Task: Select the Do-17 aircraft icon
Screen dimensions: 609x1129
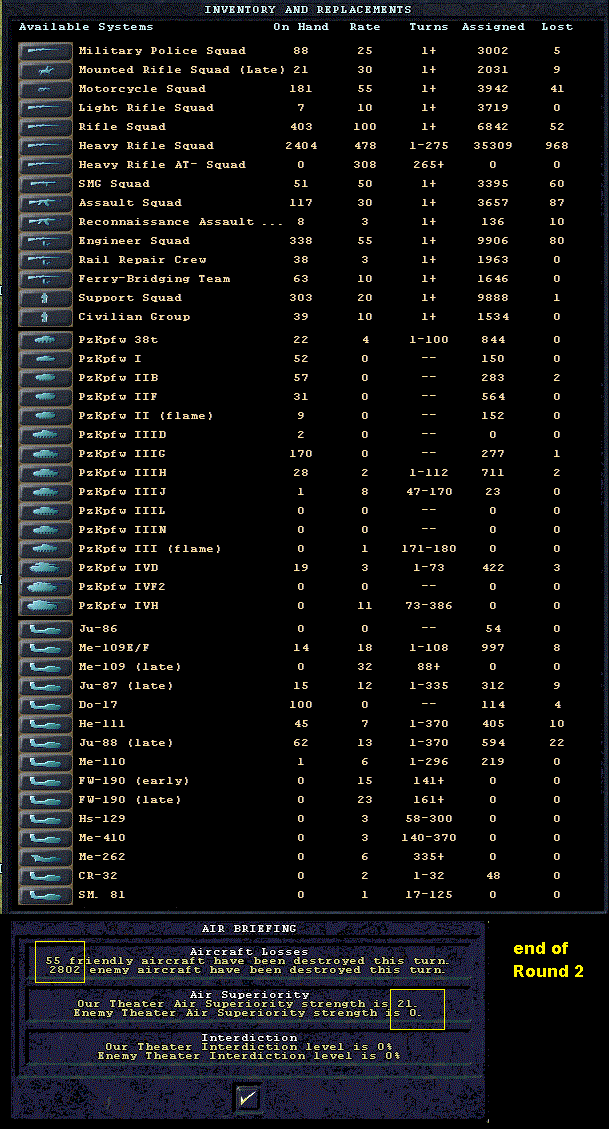Action: tap(45, 705)
